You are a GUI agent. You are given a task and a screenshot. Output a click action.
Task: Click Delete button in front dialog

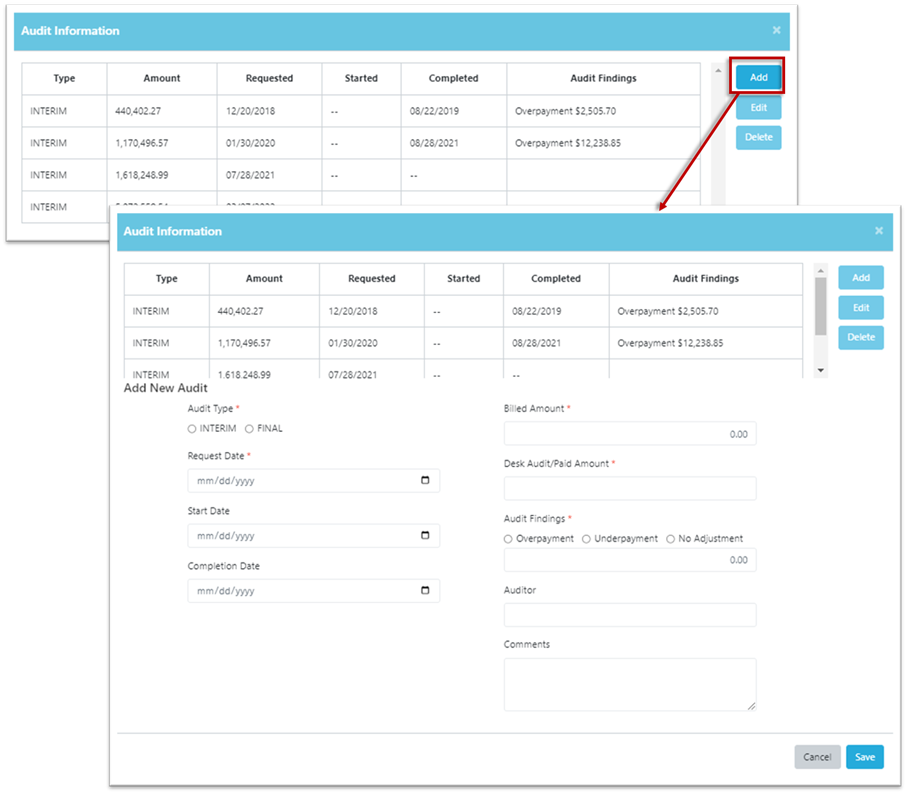click(860, 337)
